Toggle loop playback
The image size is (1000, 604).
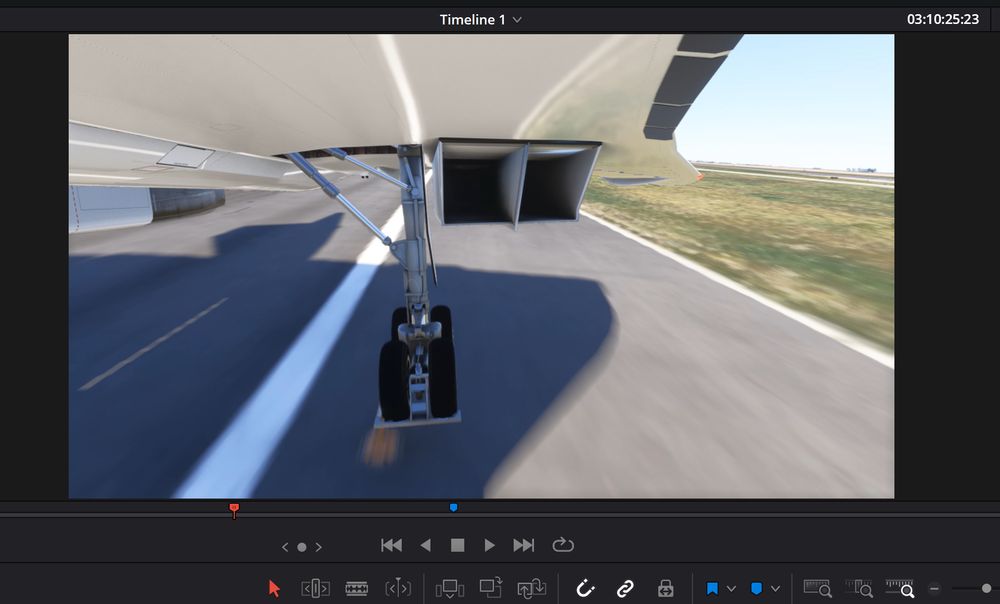coord(563,545)
